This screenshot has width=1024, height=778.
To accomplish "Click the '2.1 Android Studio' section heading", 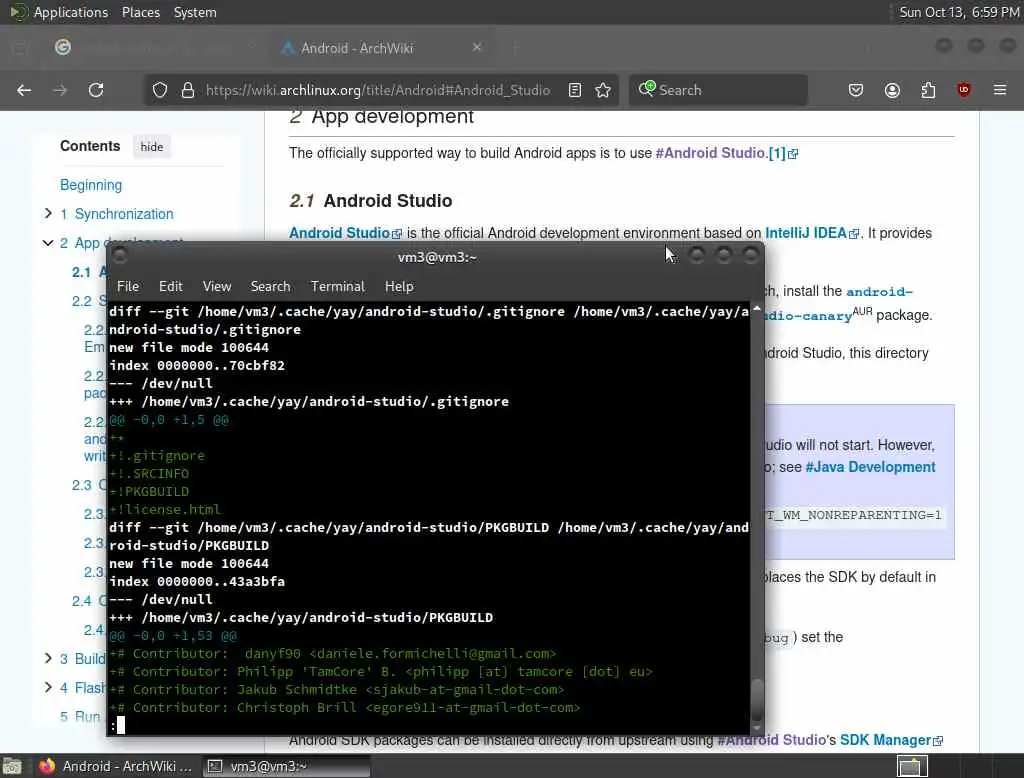I will [x=370, y=201].
